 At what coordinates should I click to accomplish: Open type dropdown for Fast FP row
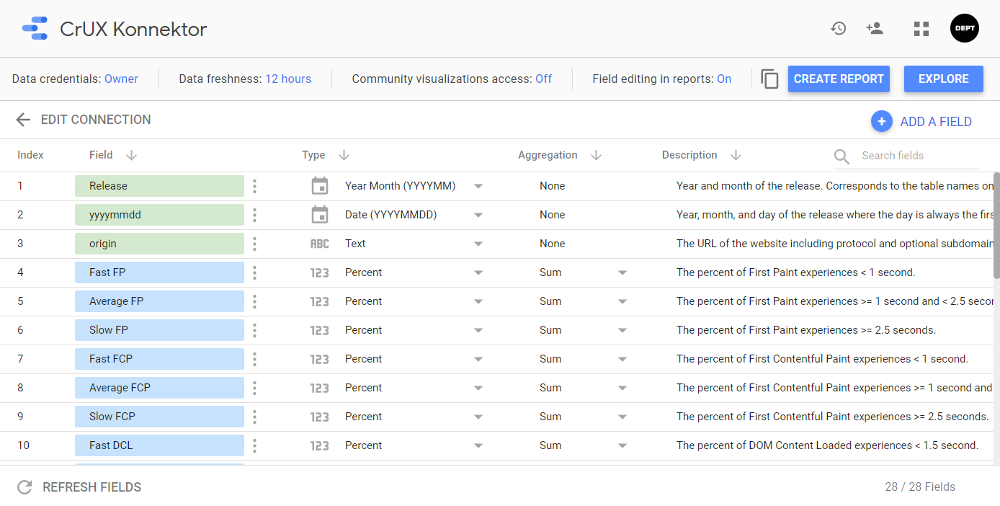point(478,272)
